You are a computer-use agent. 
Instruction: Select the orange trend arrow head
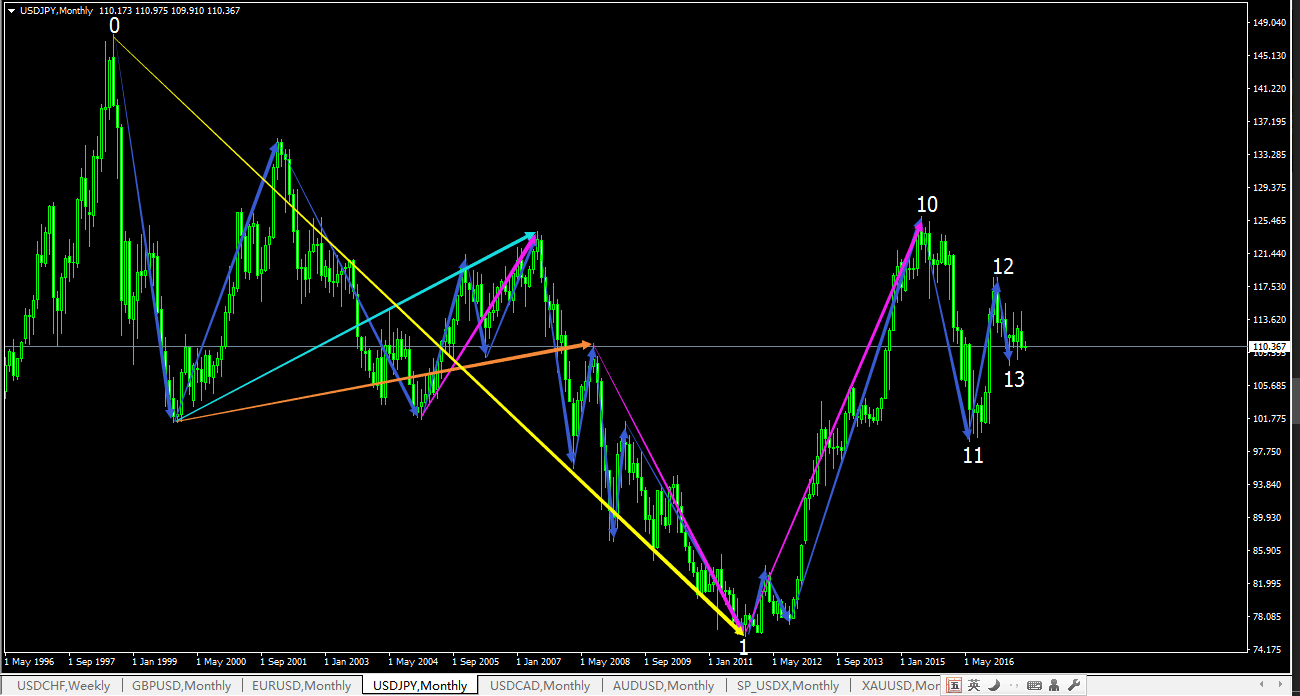pos(588,344)
